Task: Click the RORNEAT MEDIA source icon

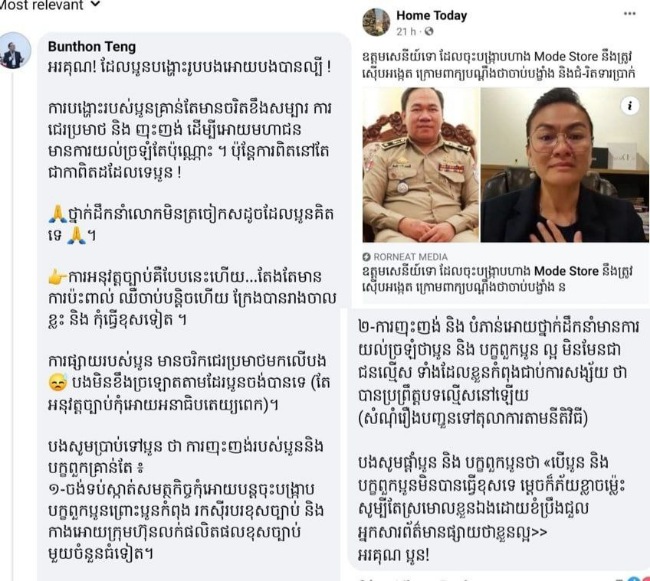Action: [366, 257]
